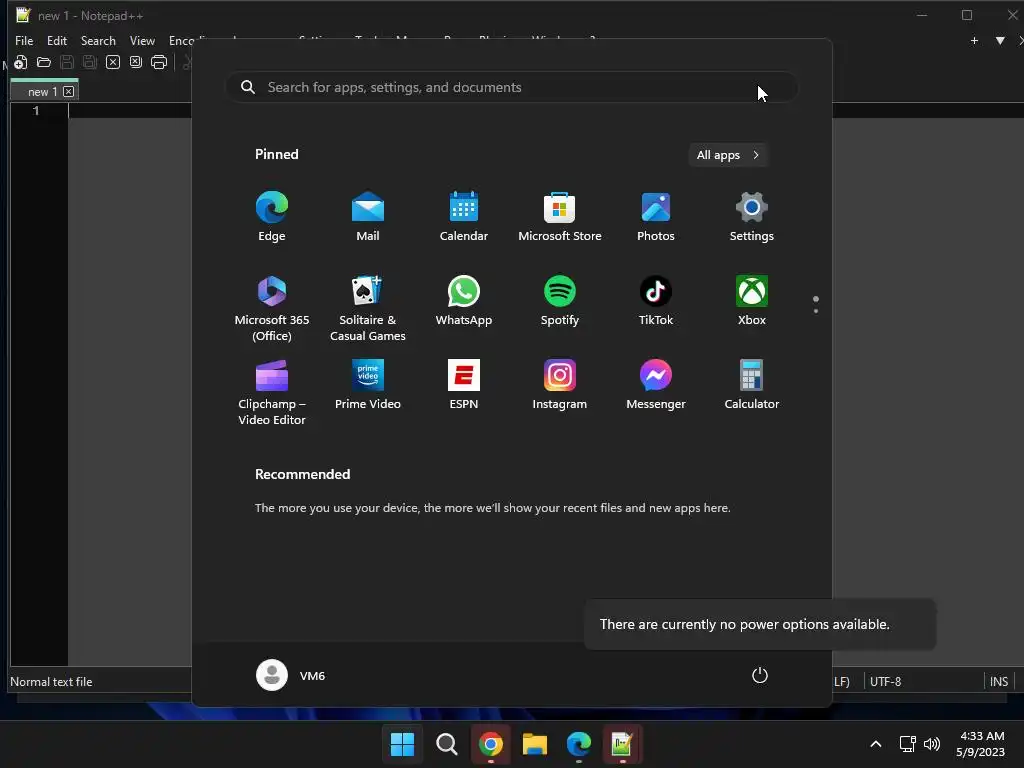The image size is (1024, 768).
Task: Launch Spotify
Action: (560, 301)
